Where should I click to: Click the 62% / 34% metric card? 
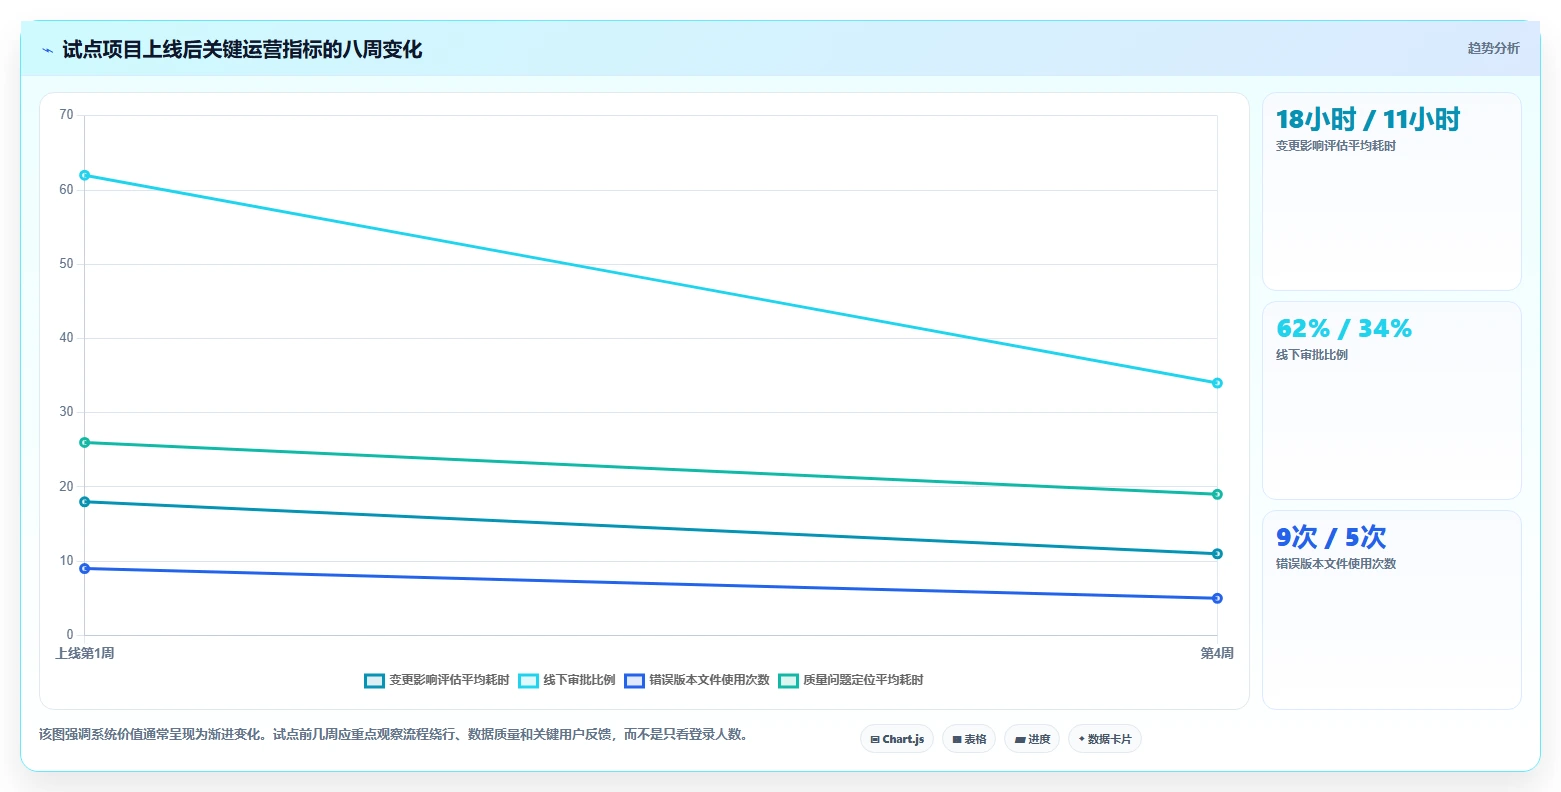tap(1392, 401)
